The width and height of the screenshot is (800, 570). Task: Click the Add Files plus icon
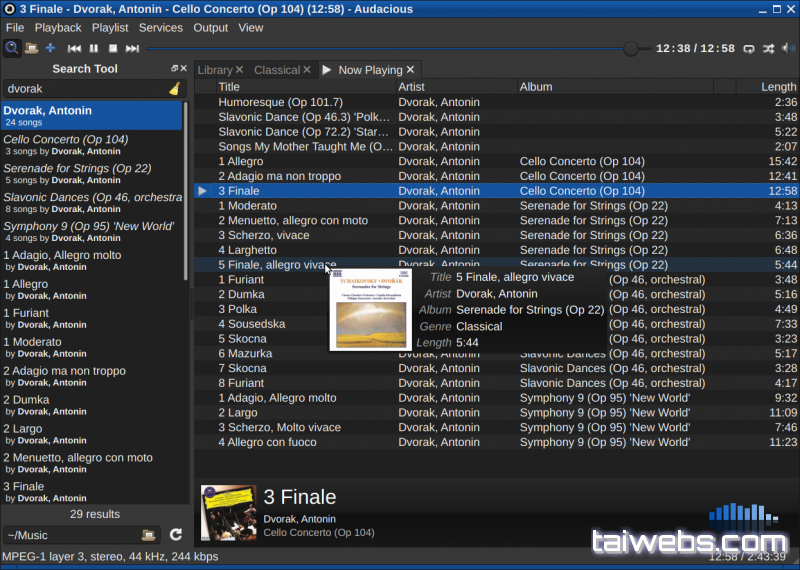50,48
